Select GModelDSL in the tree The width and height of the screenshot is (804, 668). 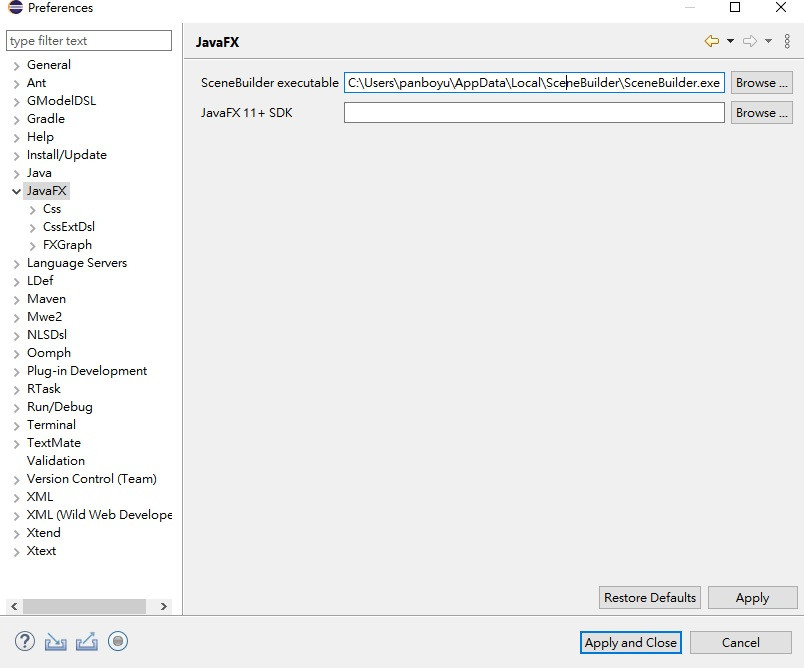coord(62,100)
